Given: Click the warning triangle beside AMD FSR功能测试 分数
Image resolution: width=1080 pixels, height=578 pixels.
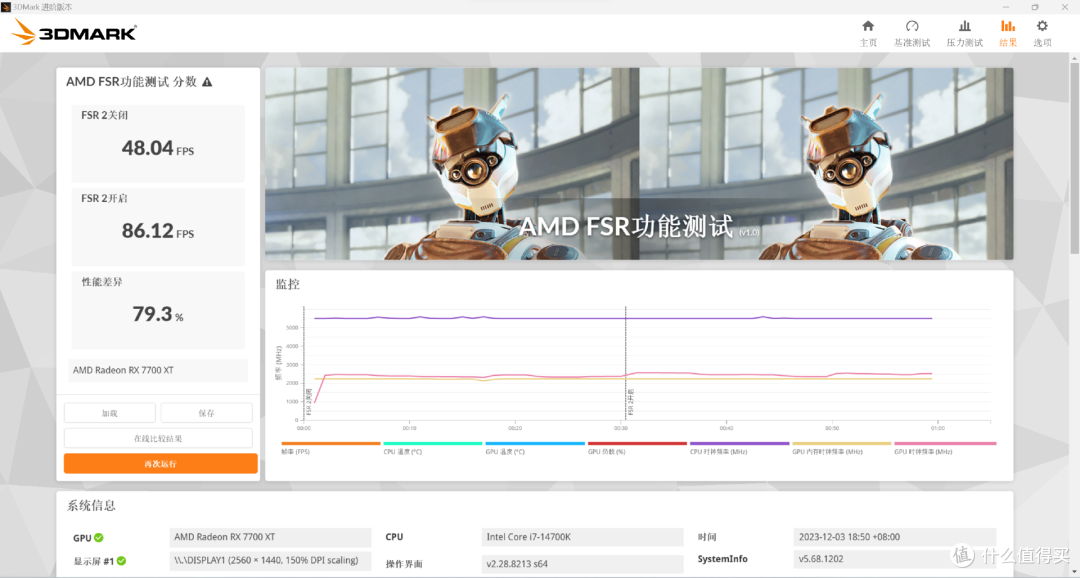Looking at the screenshot, I should 207,82.
